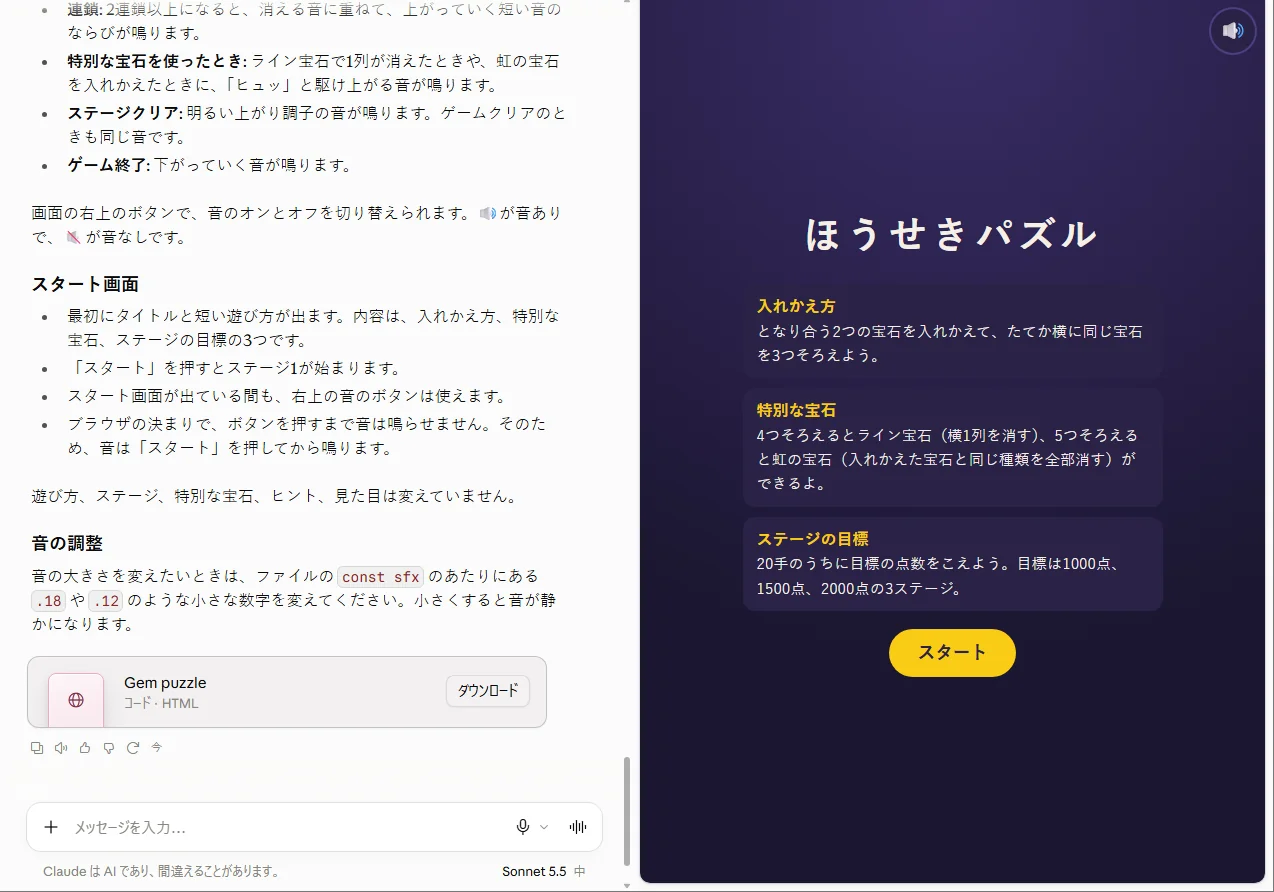Viewport: 1274px width, 892px height.
Task: Click the スタート画面 heading in the chat
Action: coord(85,283)
